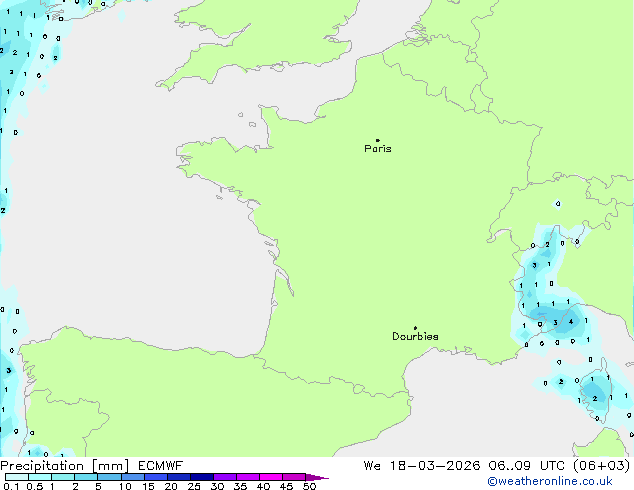This screenshot has width=634, height=490.
Task: Select the Dourbies location marker dot
Action: pos(415,328)
